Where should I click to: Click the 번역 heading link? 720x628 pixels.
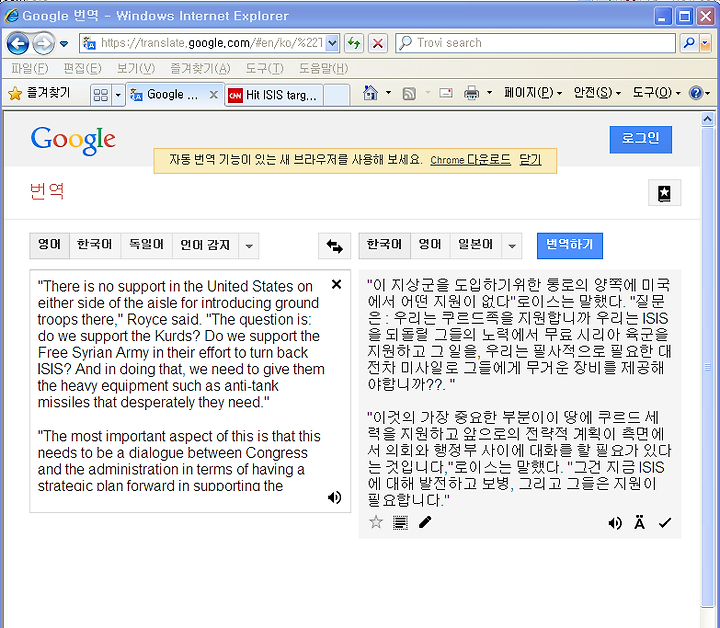[47, 191]
